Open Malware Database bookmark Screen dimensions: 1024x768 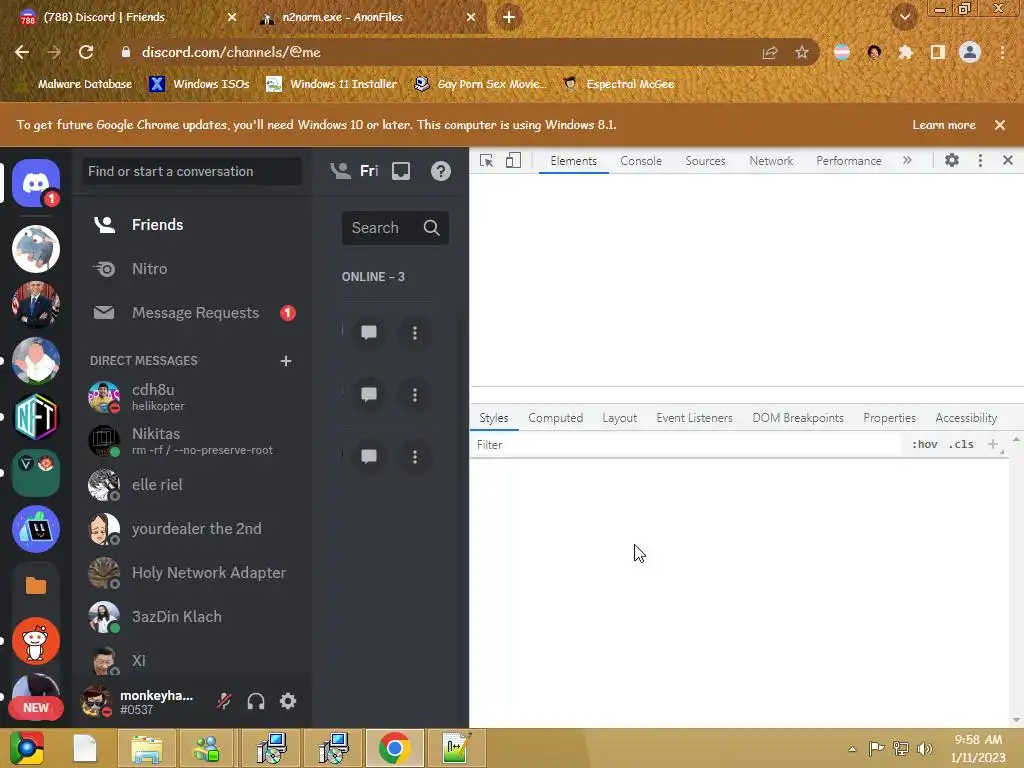(74, 84)
